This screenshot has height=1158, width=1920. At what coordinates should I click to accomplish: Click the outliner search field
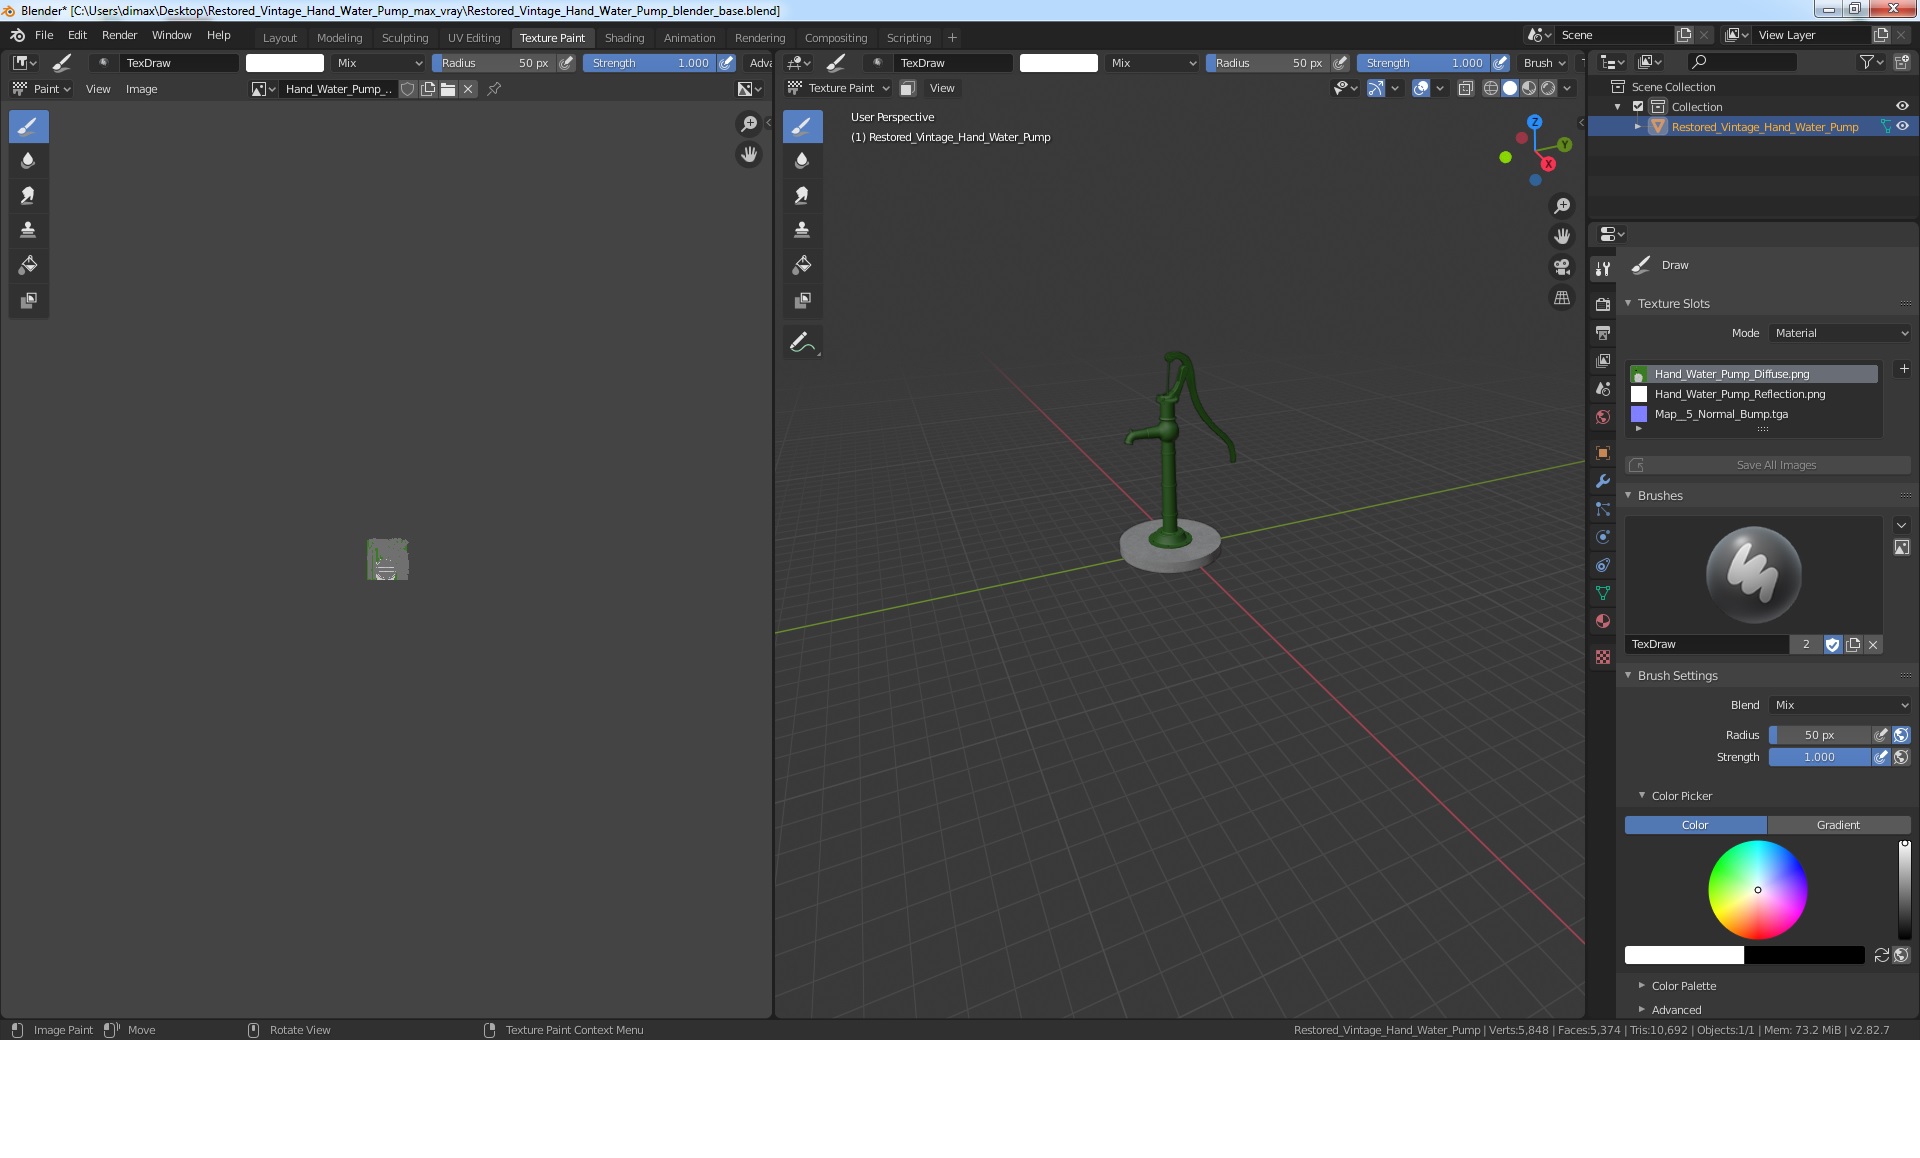pos(1741,62)
